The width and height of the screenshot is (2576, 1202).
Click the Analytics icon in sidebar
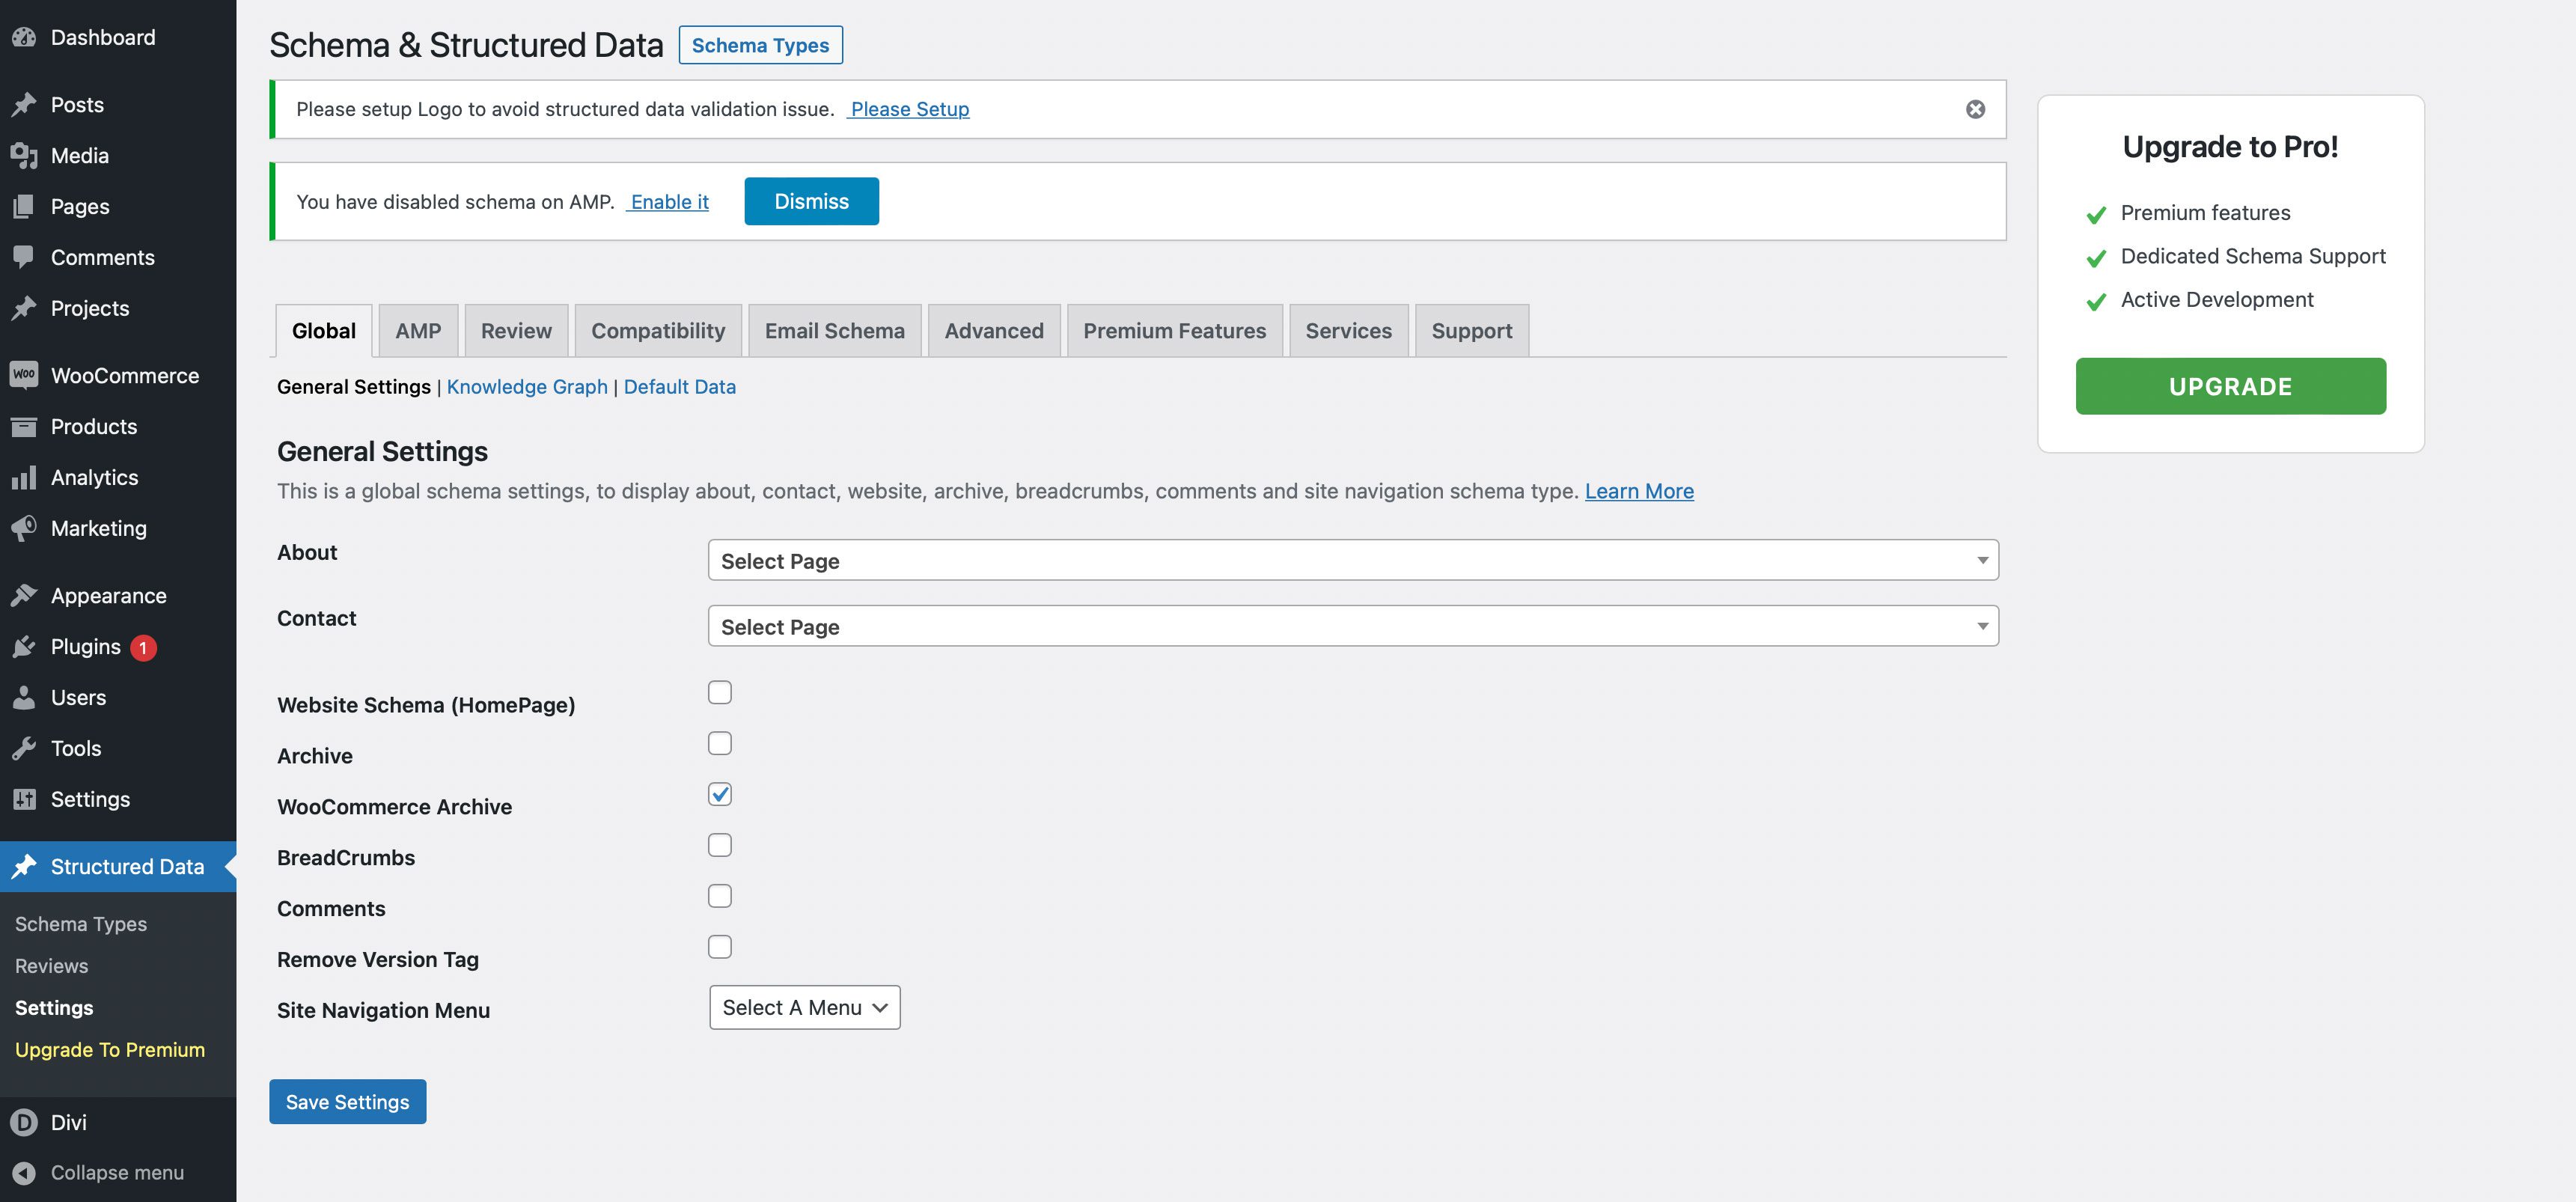[23, 476]
